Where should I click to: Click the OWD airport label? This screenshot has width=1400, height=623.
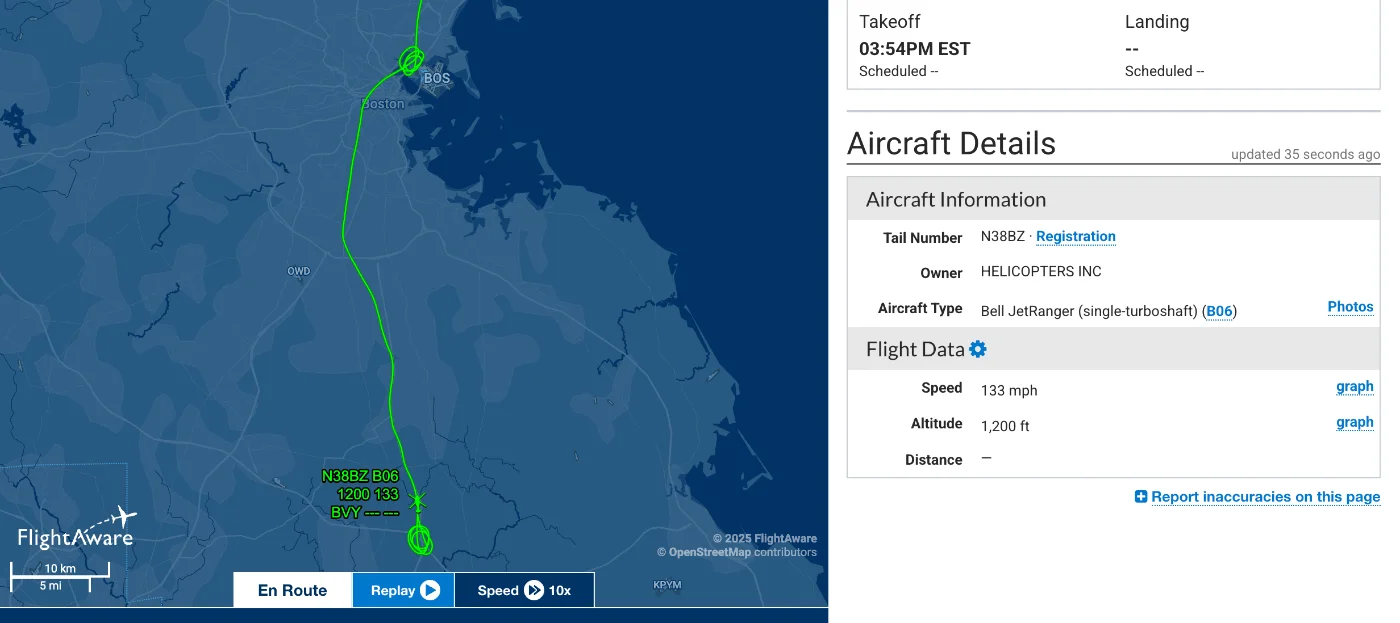(x=298, y=272)
